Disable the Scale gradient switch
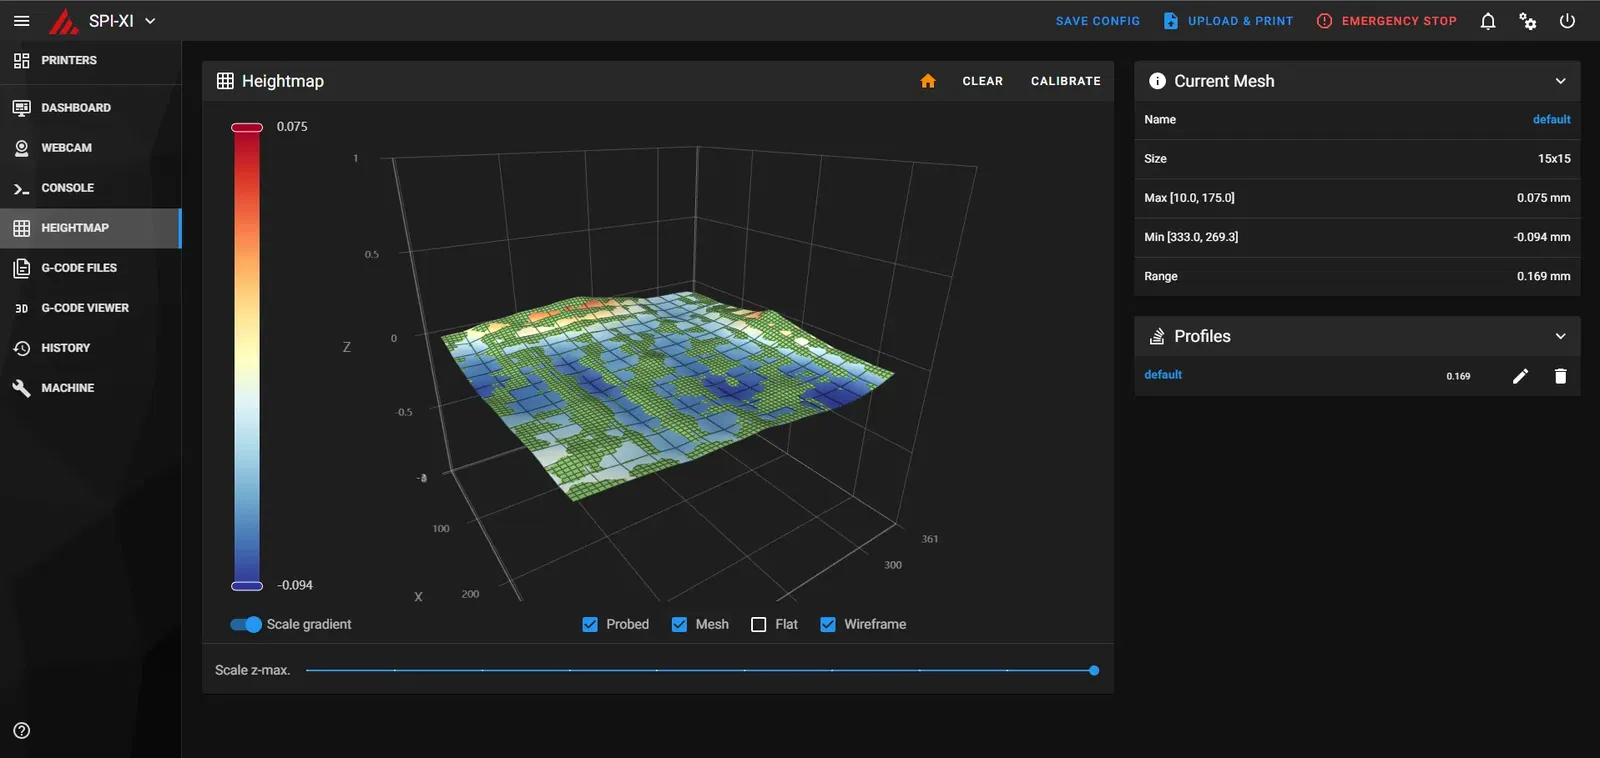The image size is (1600, 758). point(246,624)
